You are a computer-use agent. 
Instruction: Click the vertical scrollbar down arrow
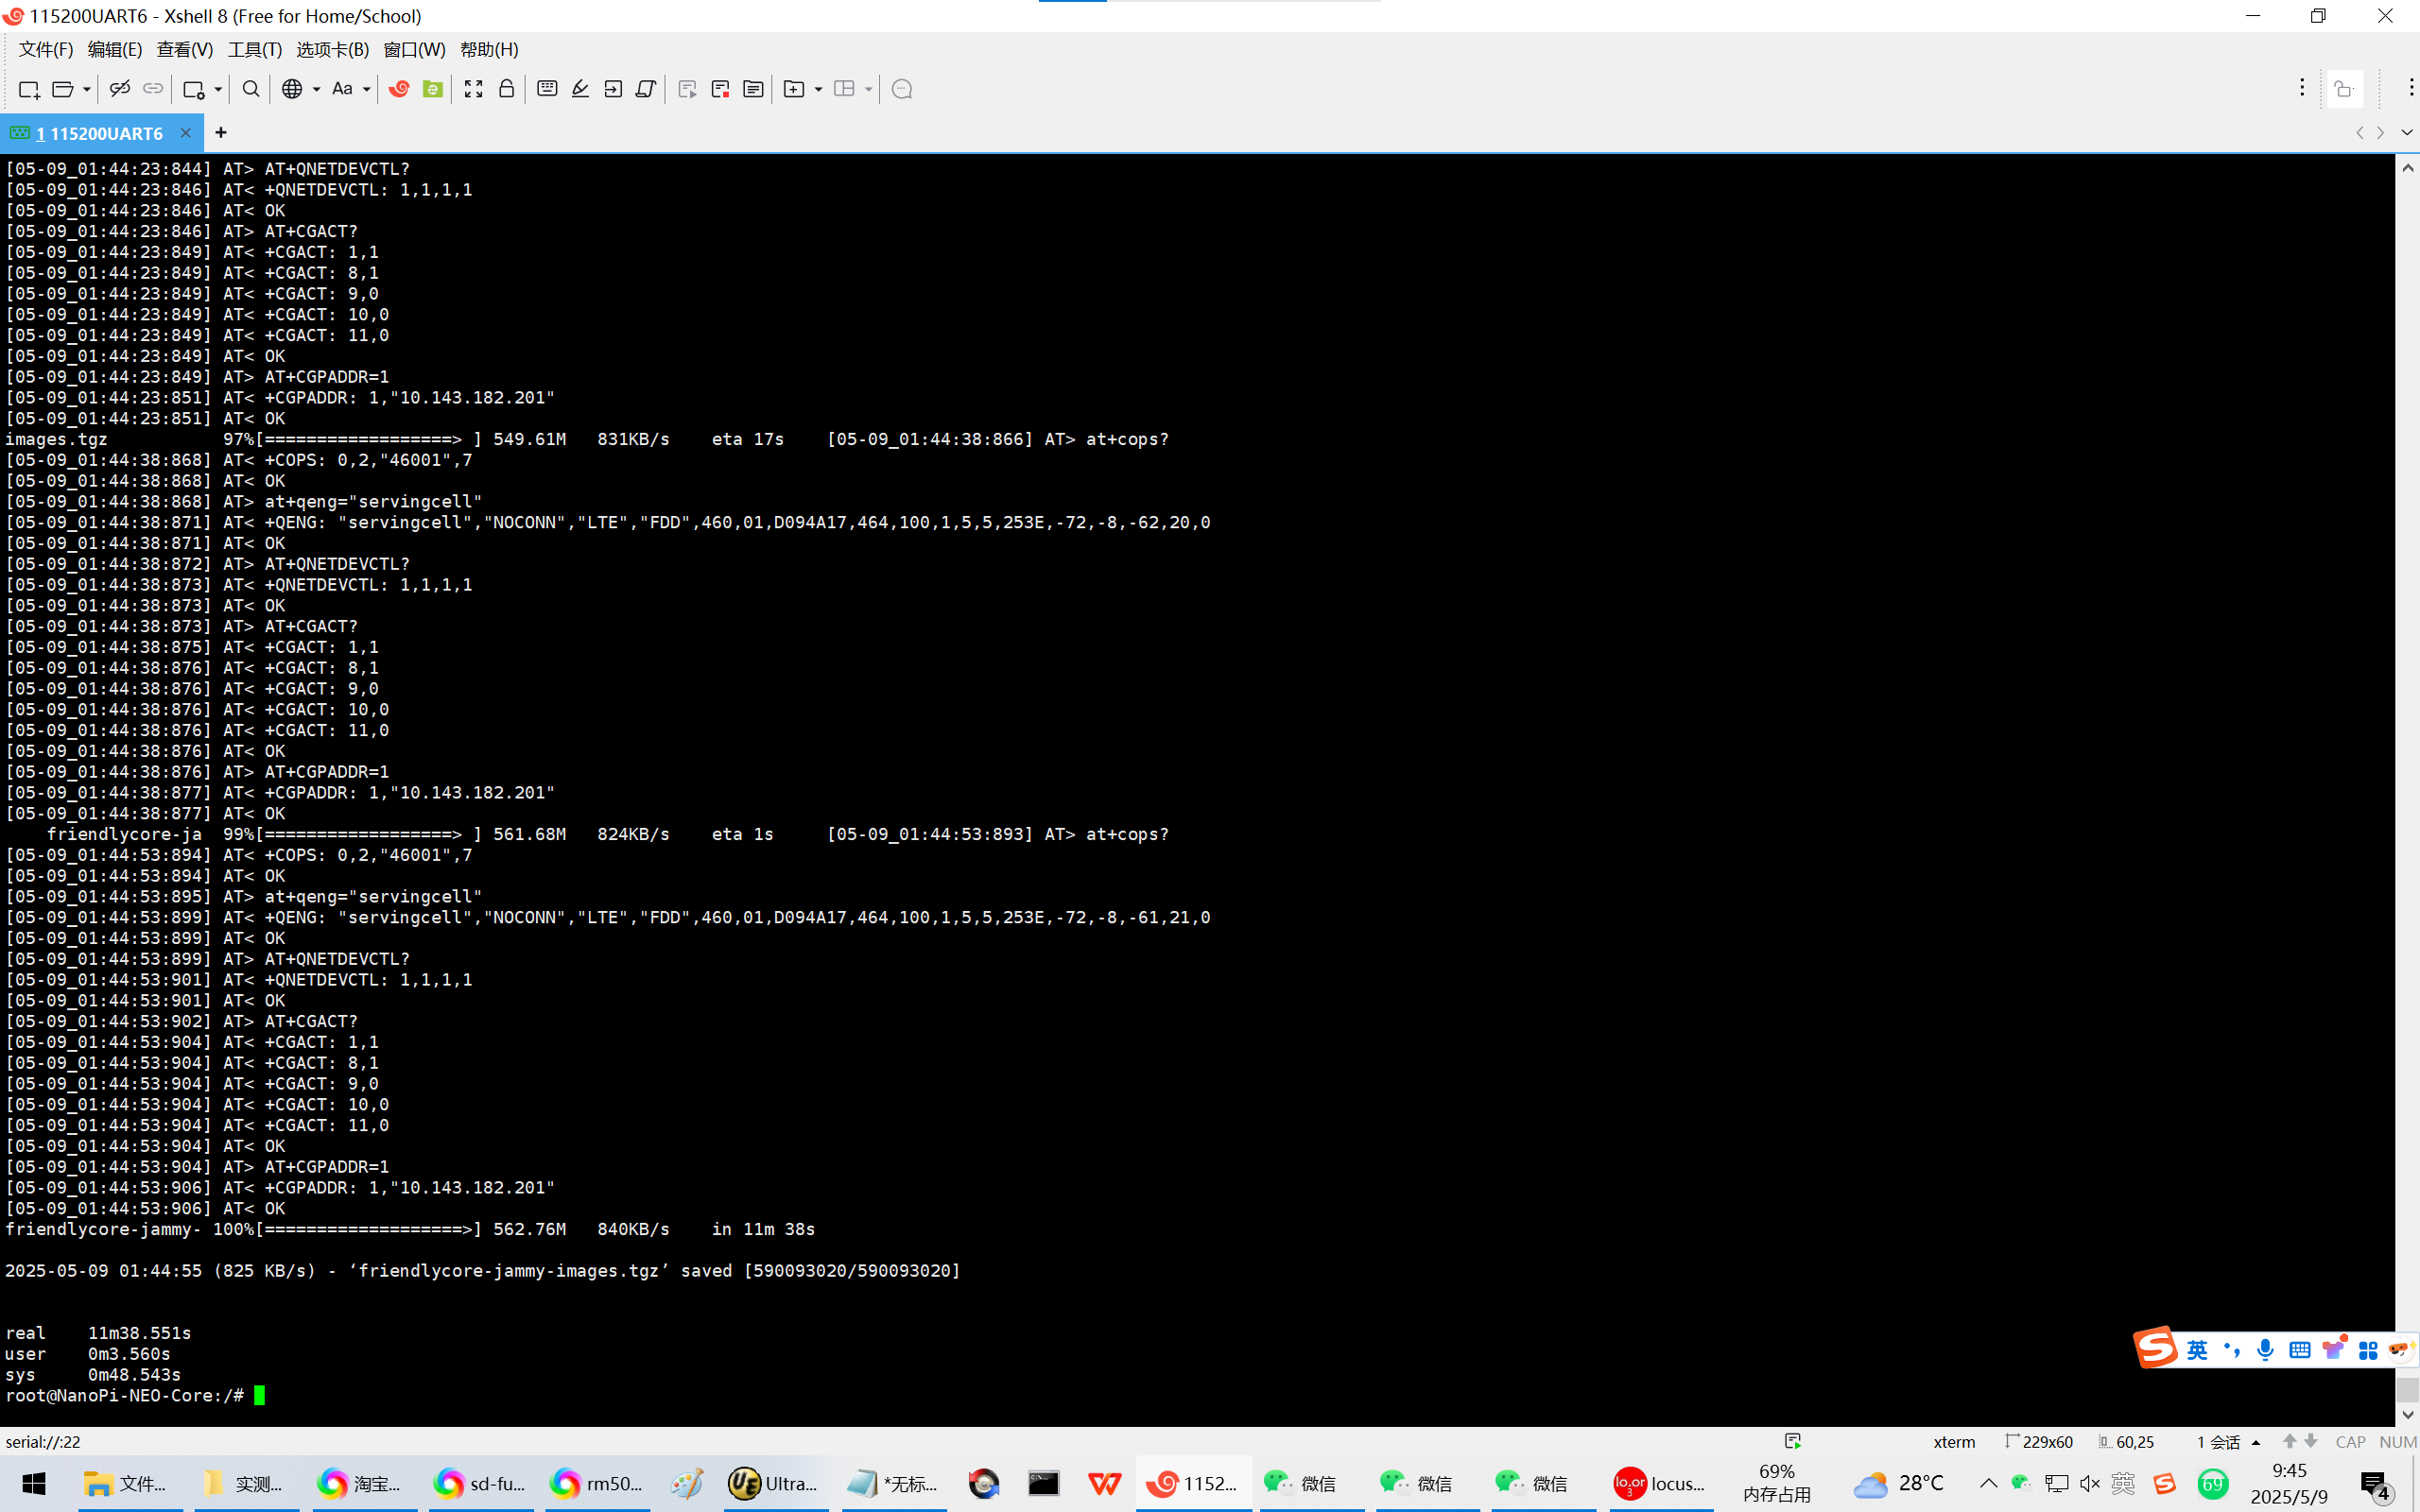click(2407, 1414)
